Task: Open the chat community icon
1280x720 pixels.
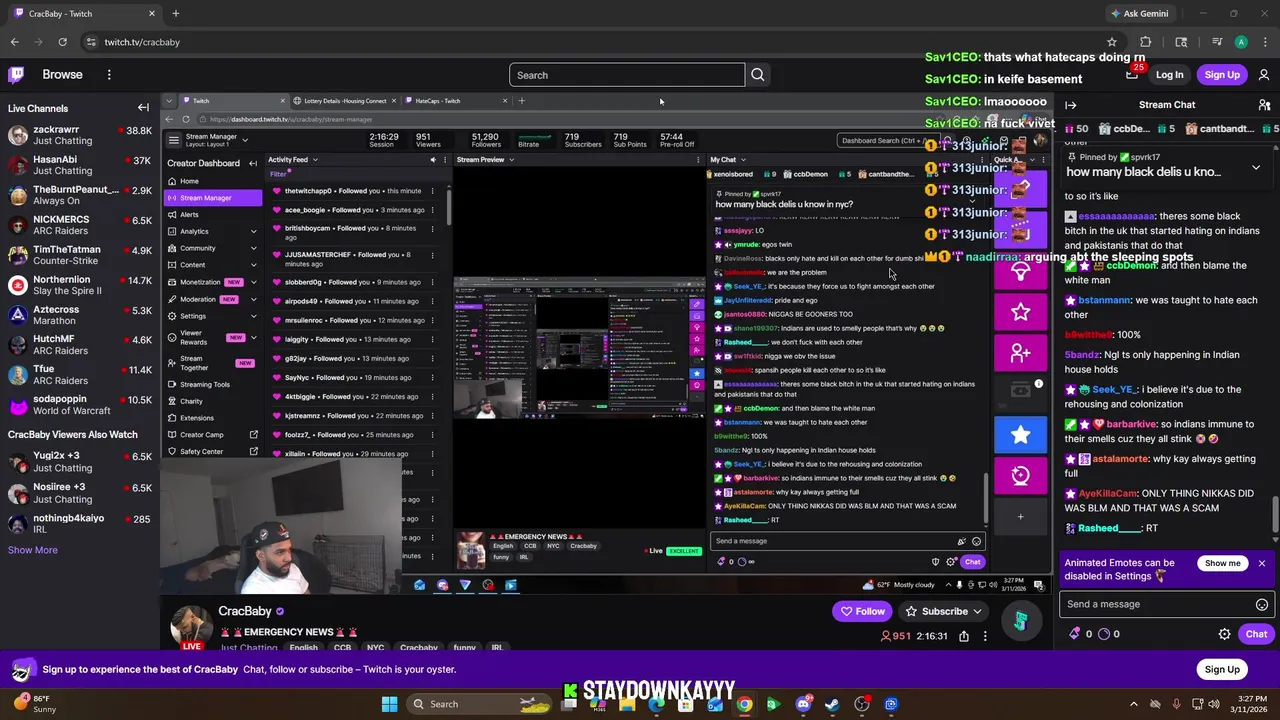Action: [x=1264, y=105]
